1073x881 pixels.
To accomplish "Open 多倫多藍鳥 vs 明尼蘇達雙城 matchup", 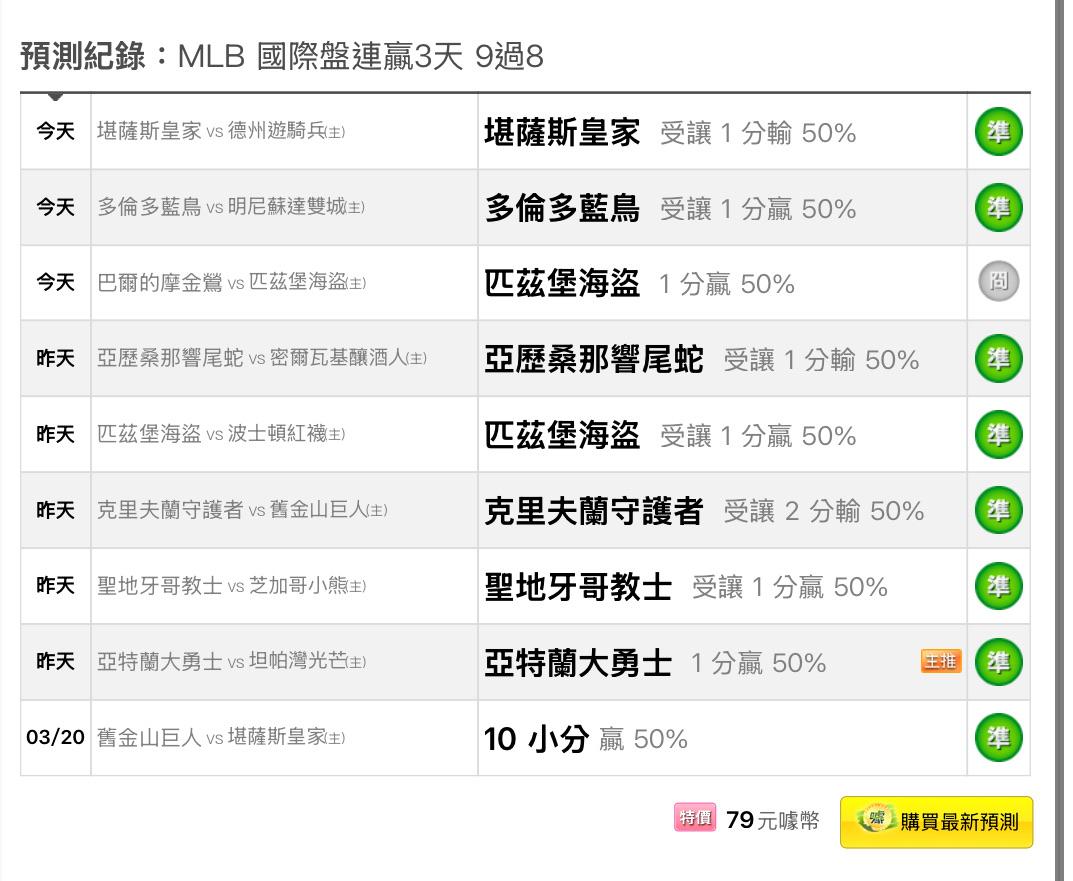I will (231, 208).
